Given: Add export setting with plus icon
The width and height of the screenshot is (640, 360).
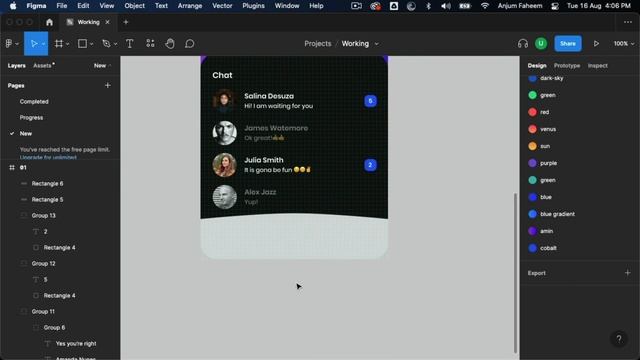Looking at the screenshot, I should pos(628,273).
